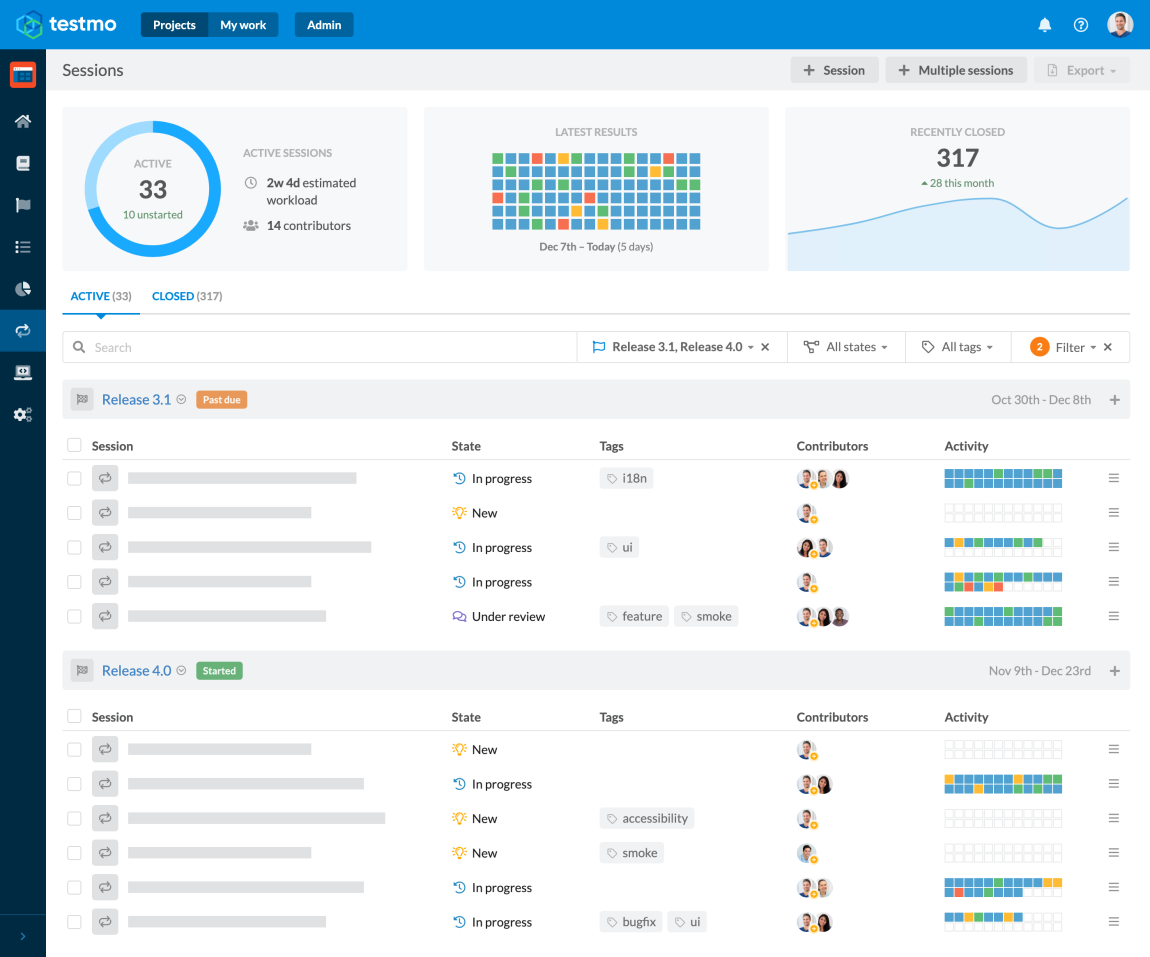This screenshot has width=1150, height=957.
Task: Switch to the CLOSED (317) tab
Action: (x=187, y=296)
